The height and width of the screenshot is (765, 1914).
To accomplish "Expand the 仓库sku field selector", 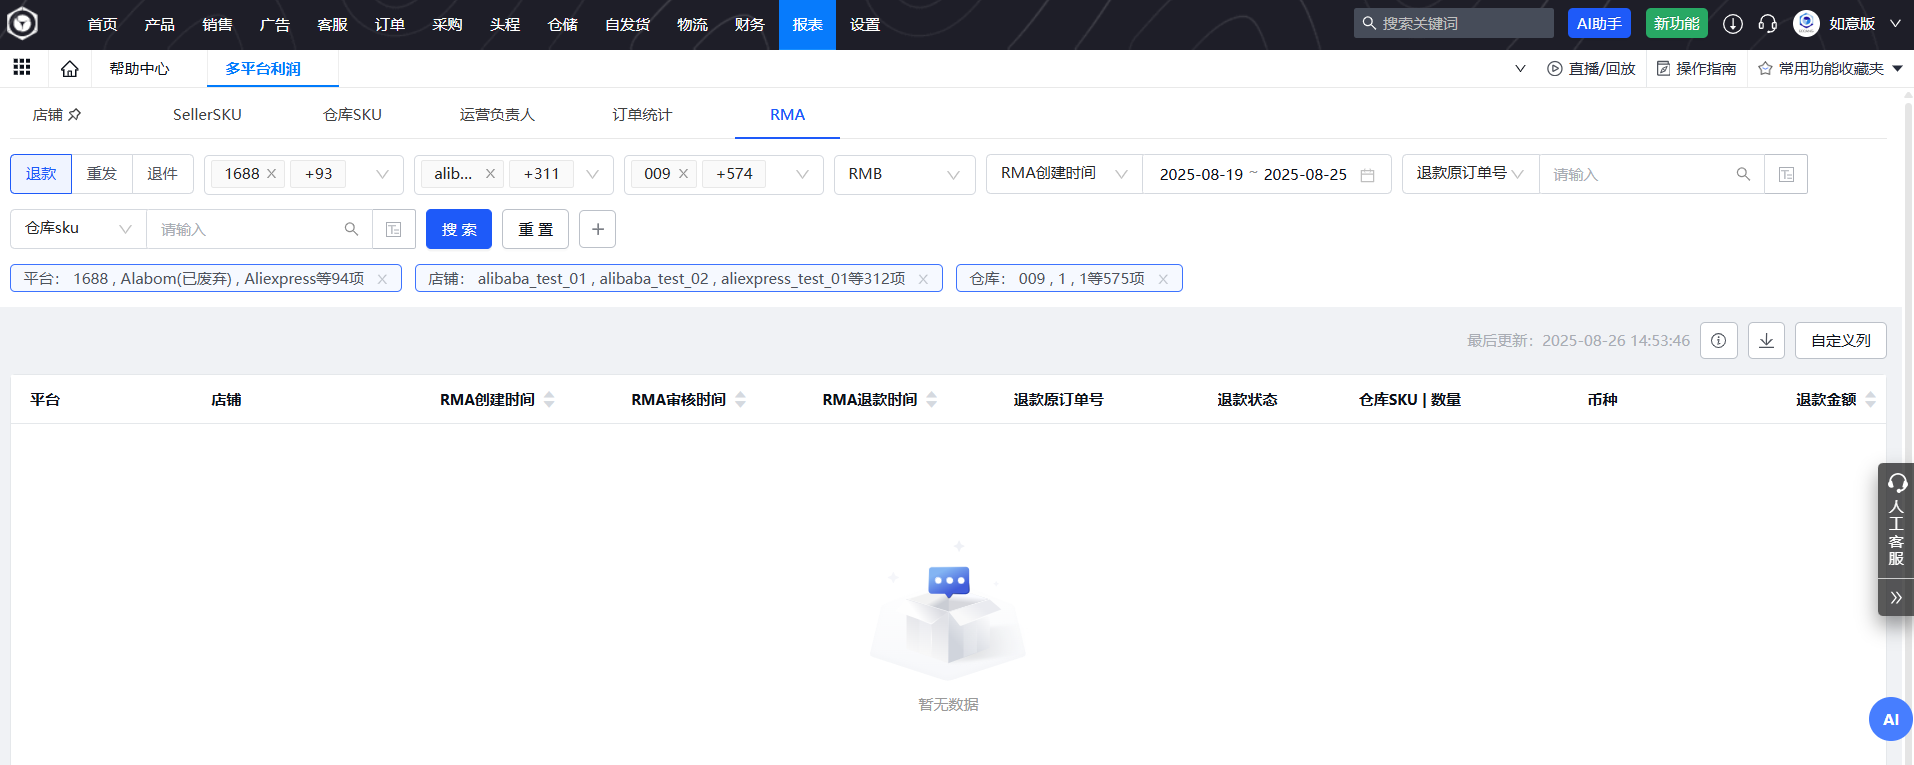I will point(78,229).
